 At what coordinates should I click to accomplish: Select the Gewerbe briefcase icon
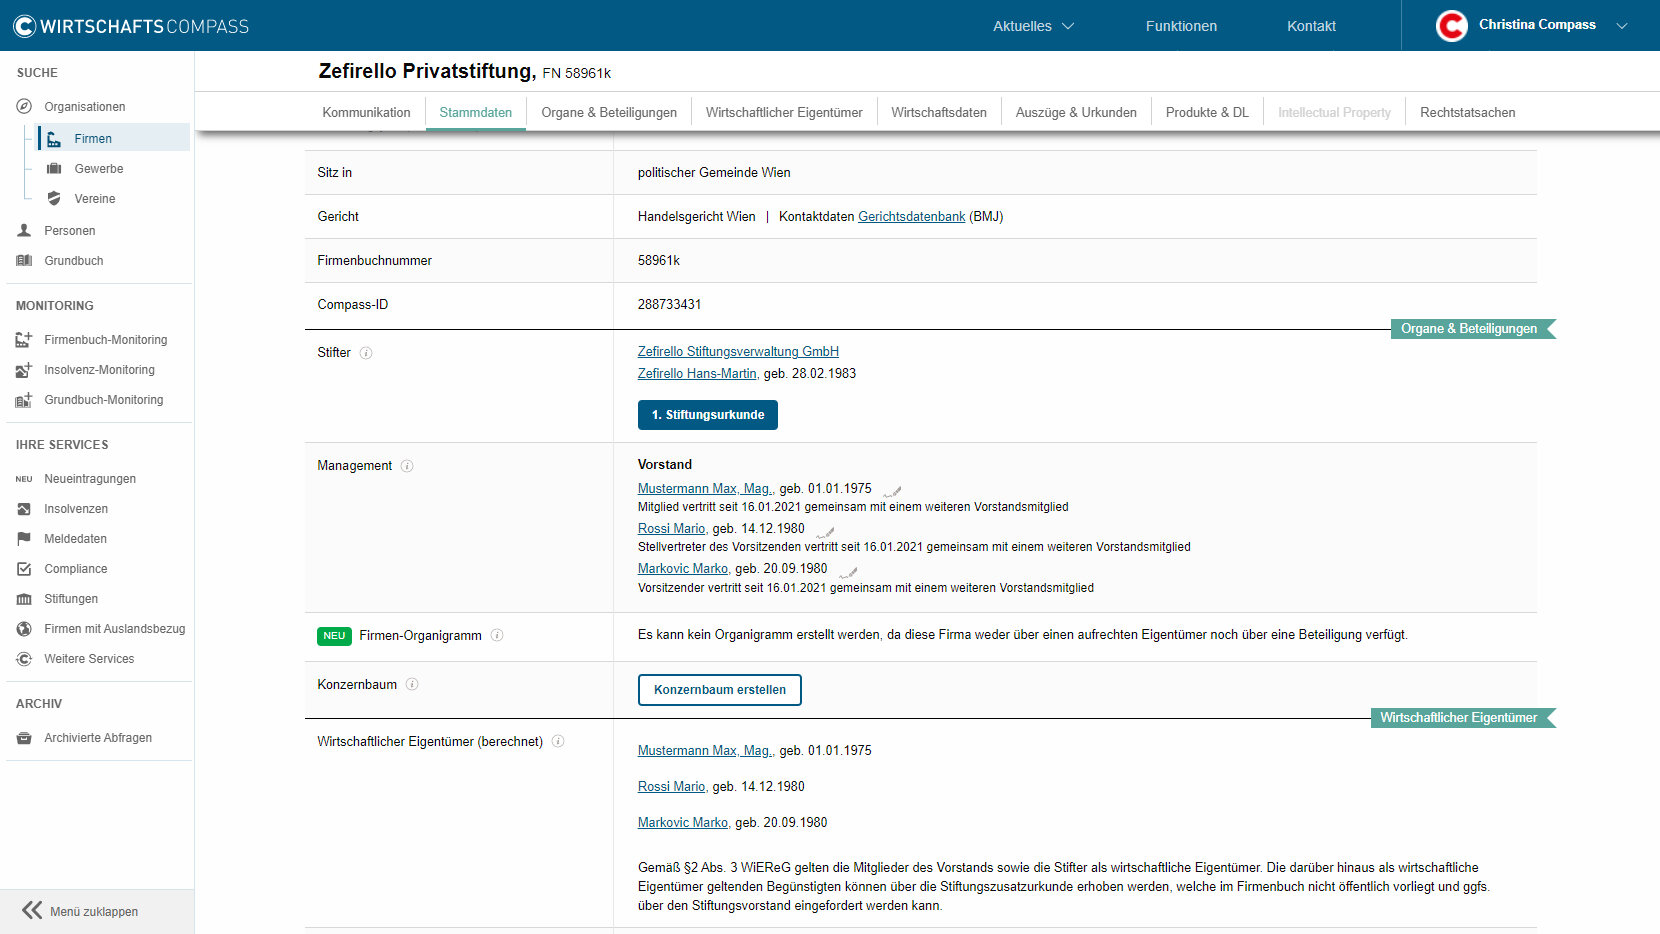point(54,169)
